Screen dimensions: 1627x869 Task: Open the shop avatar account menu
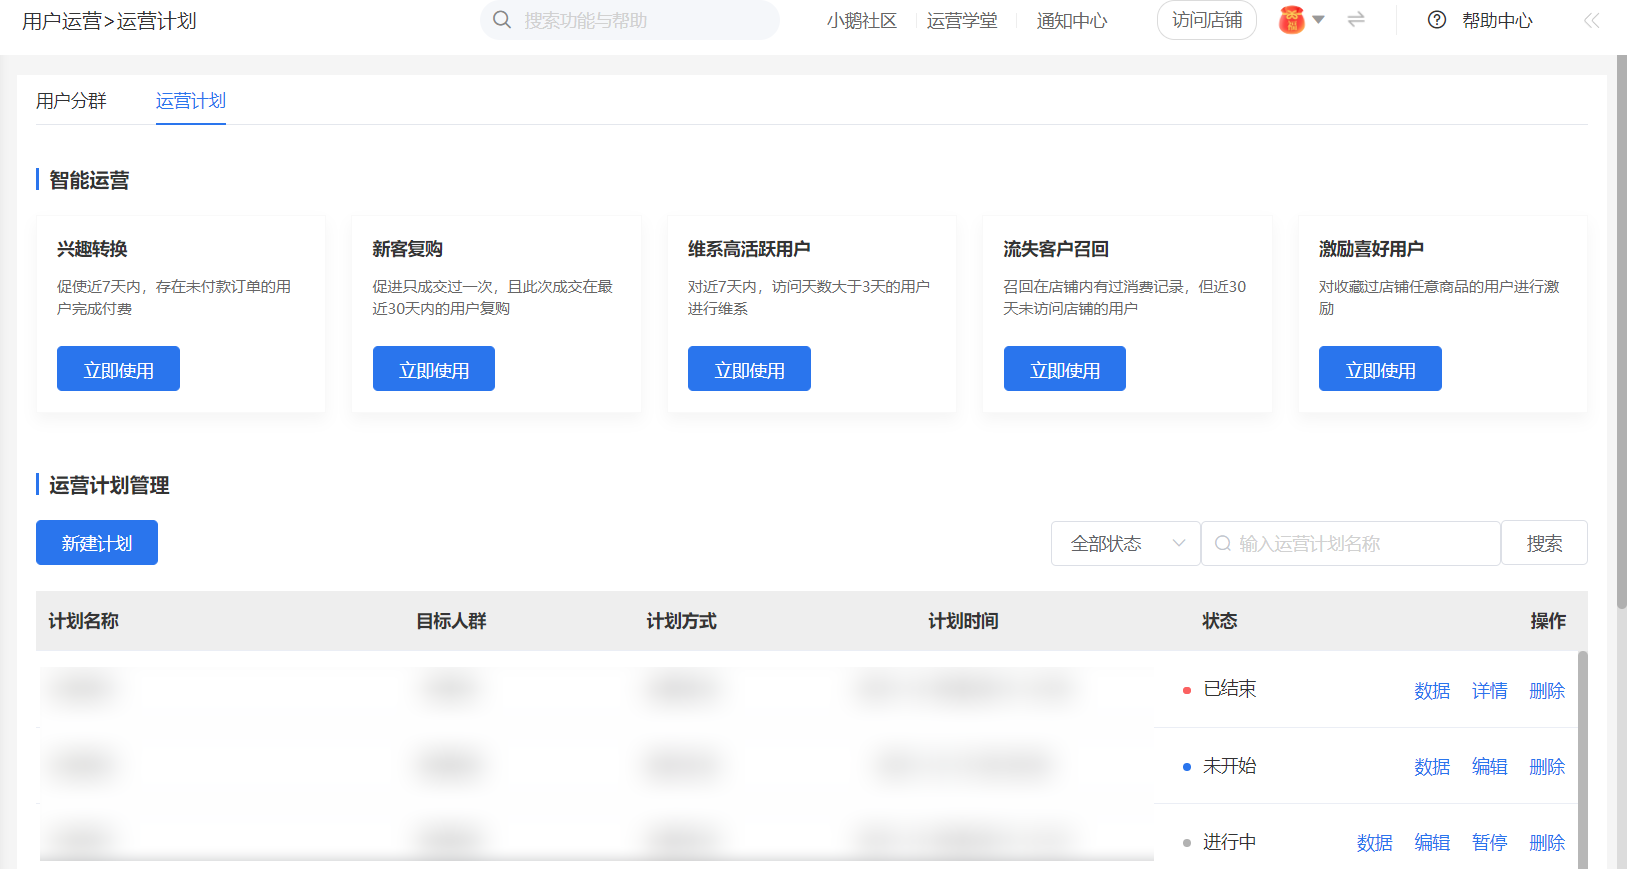point(1292,20)
